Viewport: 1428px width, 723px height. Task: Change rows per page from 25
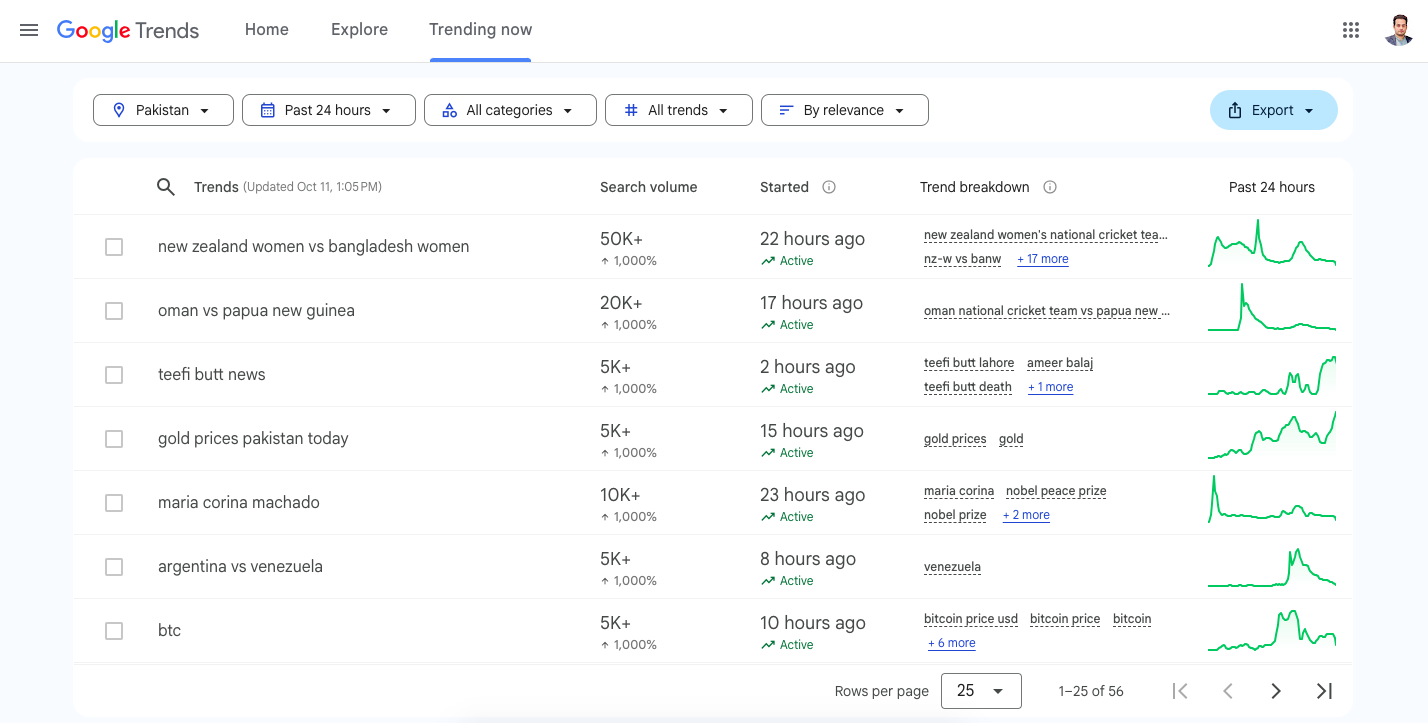[981, 691]
